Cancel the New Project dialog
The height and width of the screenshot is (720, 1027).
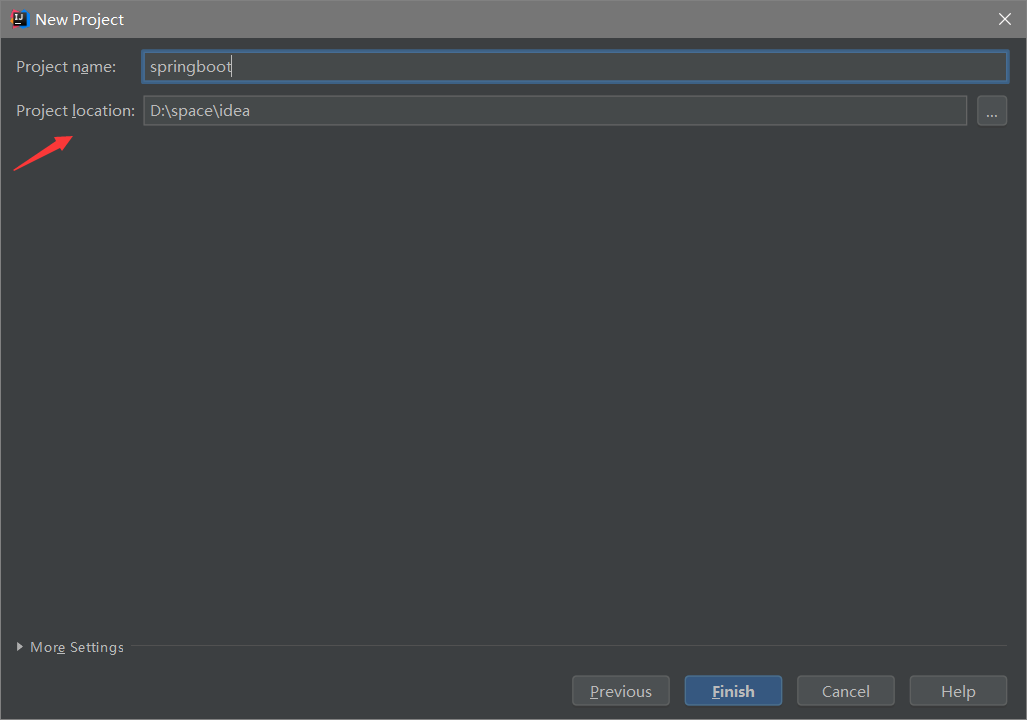[845, 691]
